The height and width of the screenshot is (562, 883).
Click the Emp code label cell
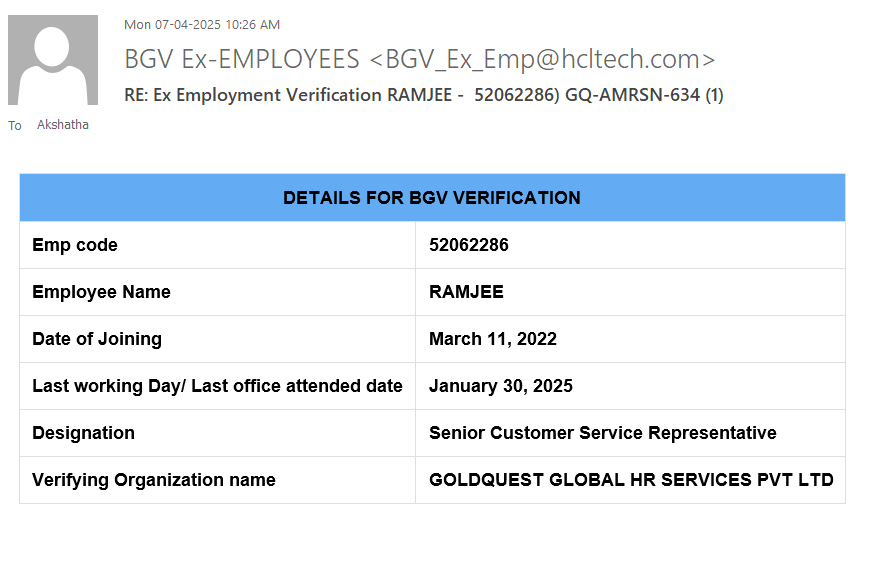[75, 245]
